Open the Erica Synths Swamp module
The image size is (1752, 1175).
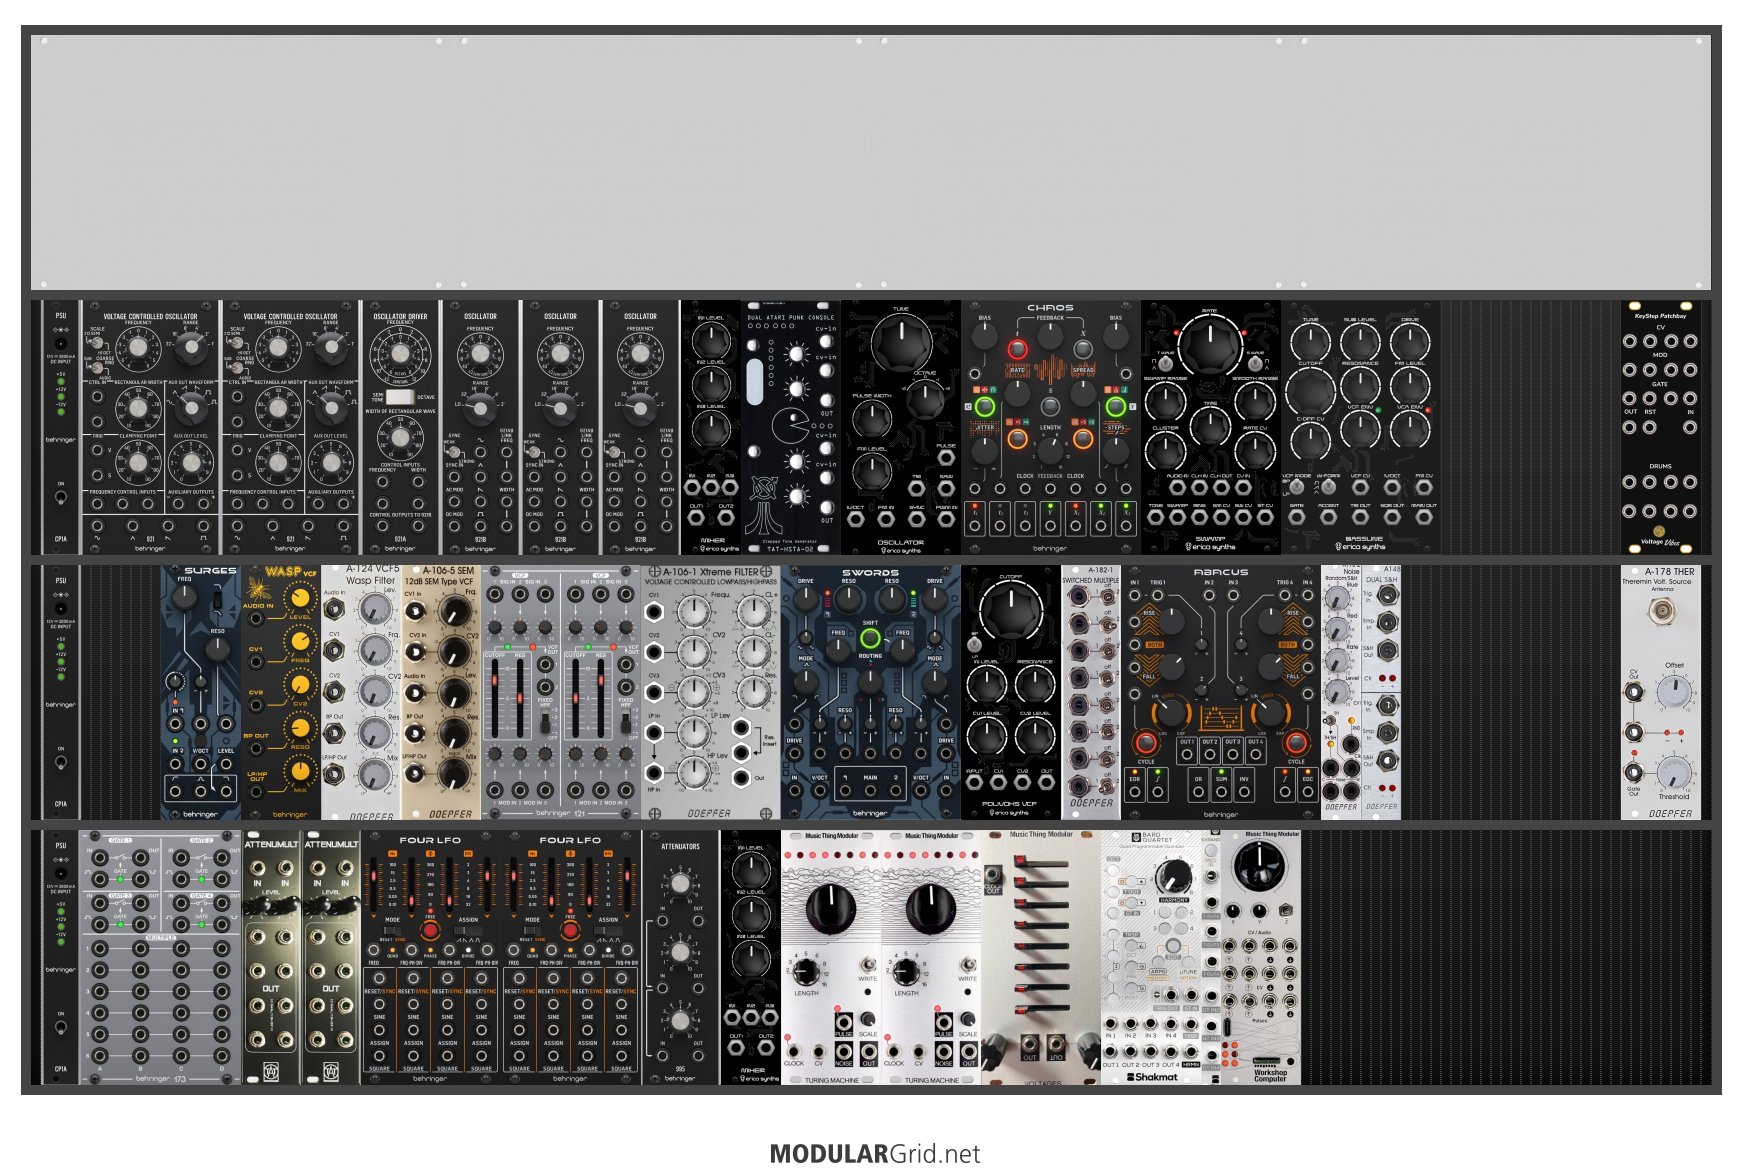(1210, 428)
